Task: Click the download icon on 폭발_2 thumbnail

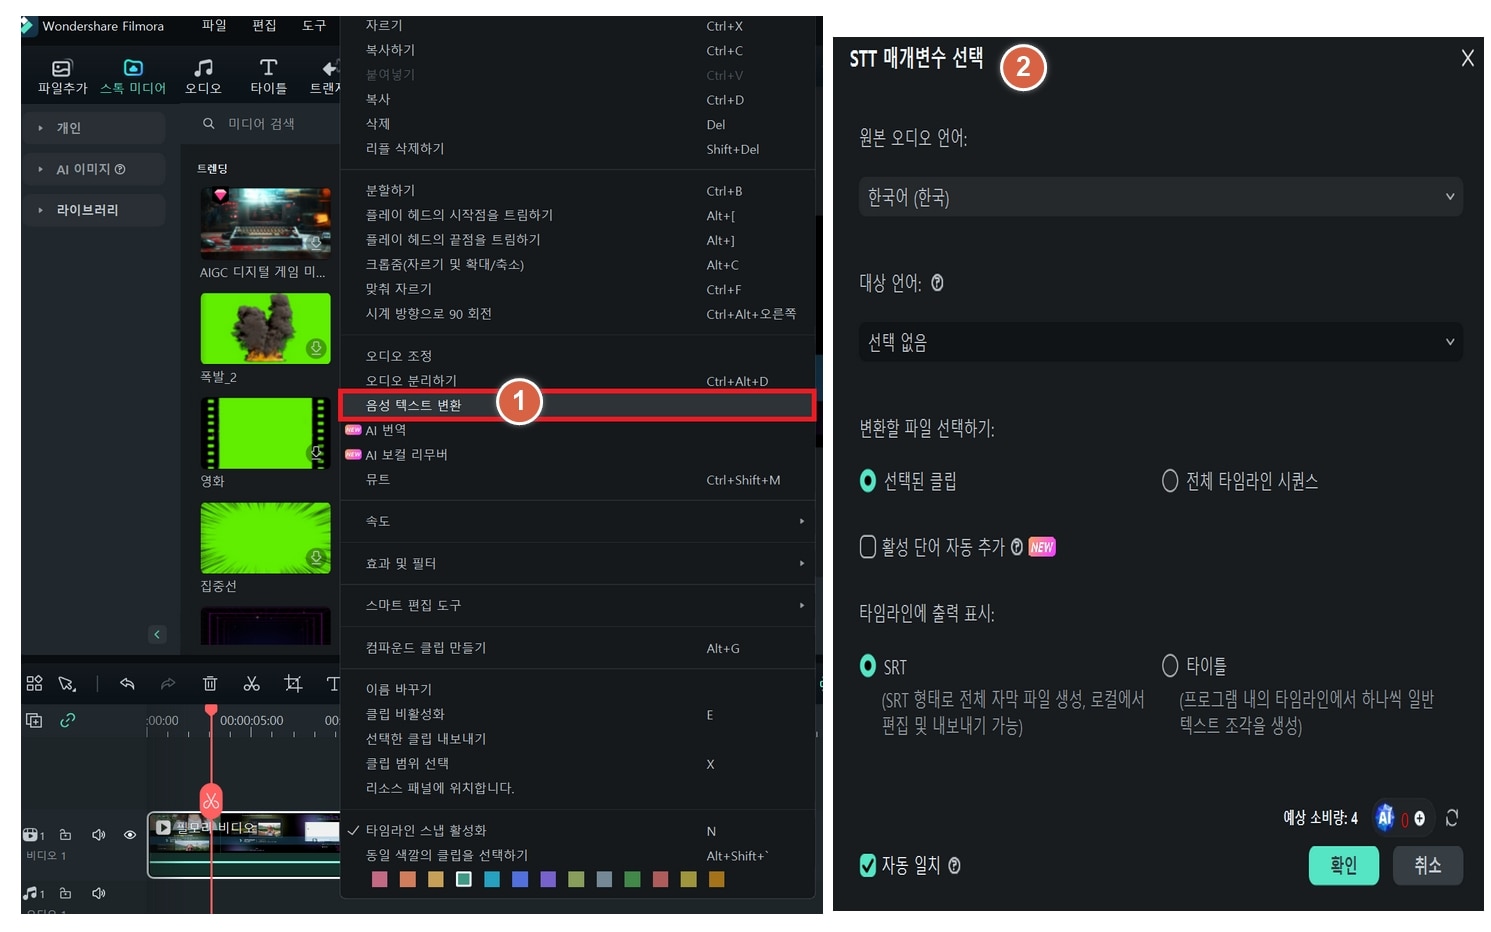Action: pyautogui.click(x=316, y=348)
